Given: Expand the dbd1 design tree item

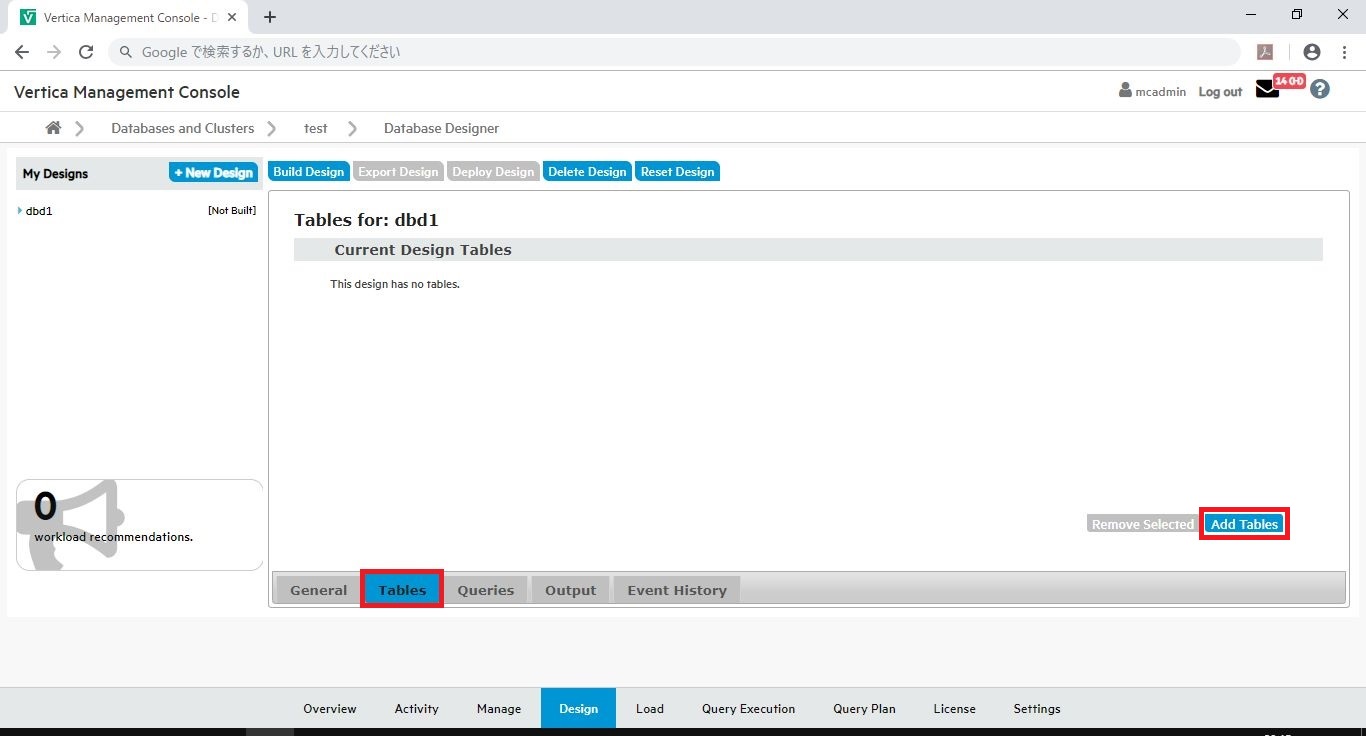Looking at the screenshot, I should click(x=20, y=211).
